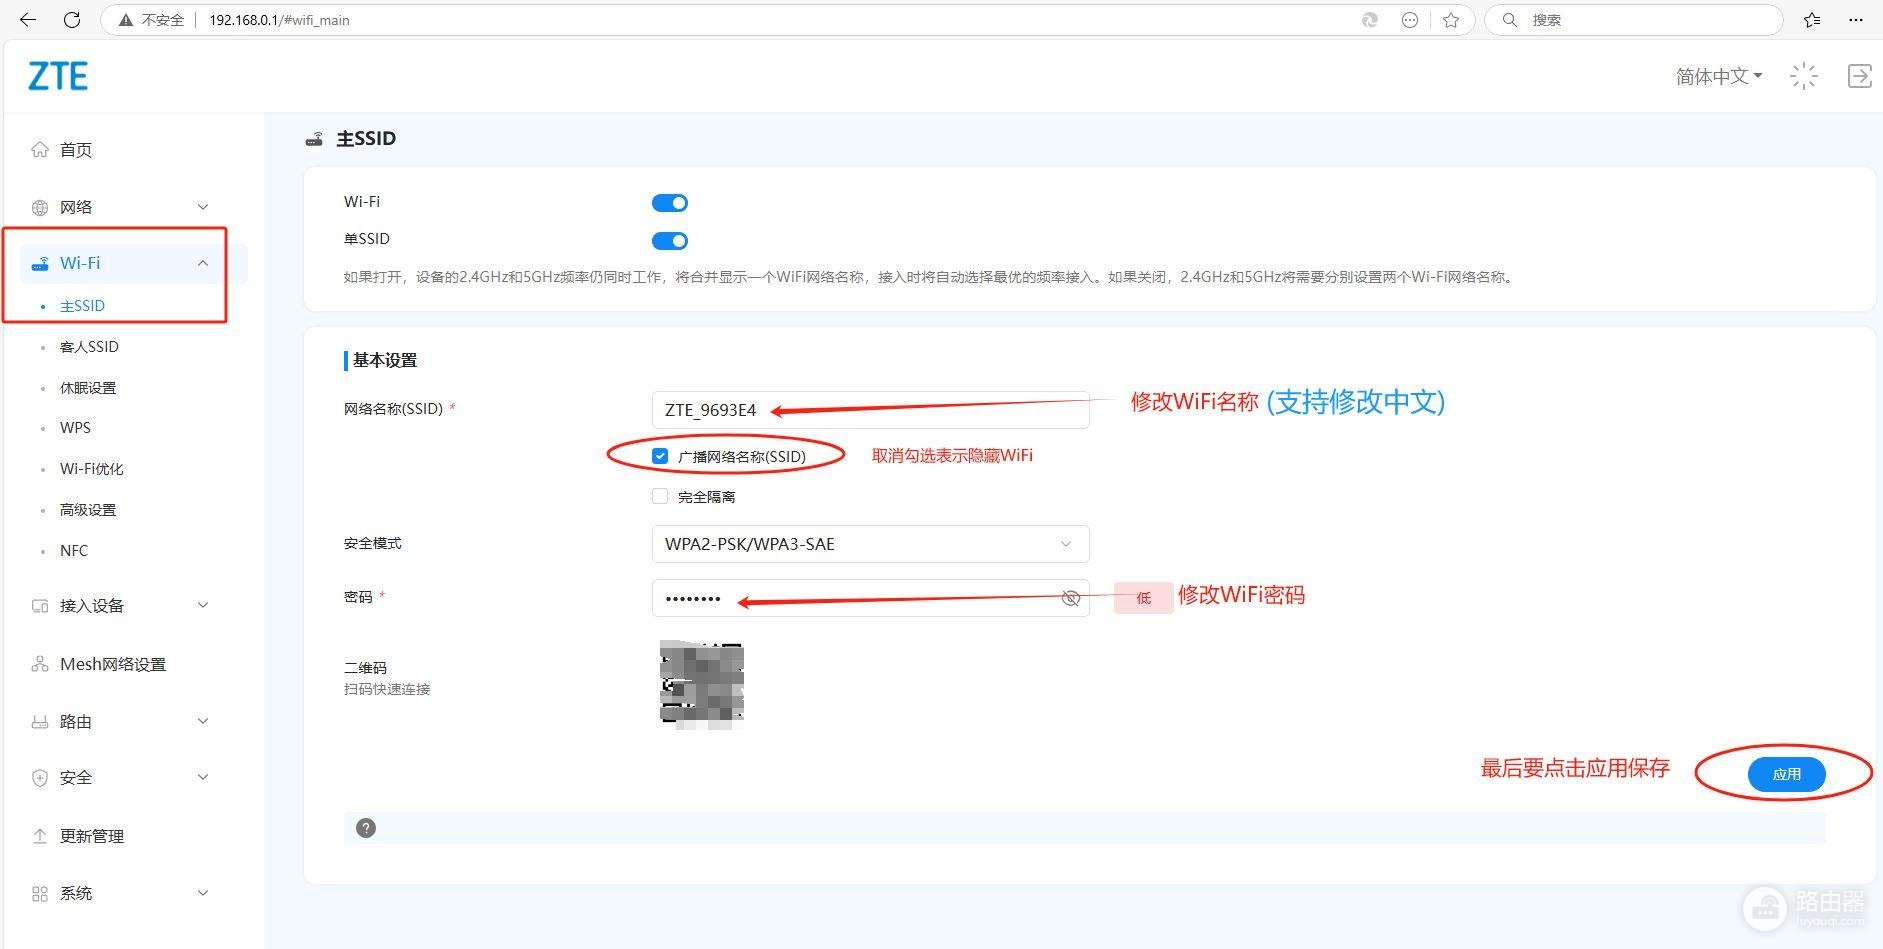
Task: Click the 密码 password input field
Action: pyautogui.click(x=870, y=598)
